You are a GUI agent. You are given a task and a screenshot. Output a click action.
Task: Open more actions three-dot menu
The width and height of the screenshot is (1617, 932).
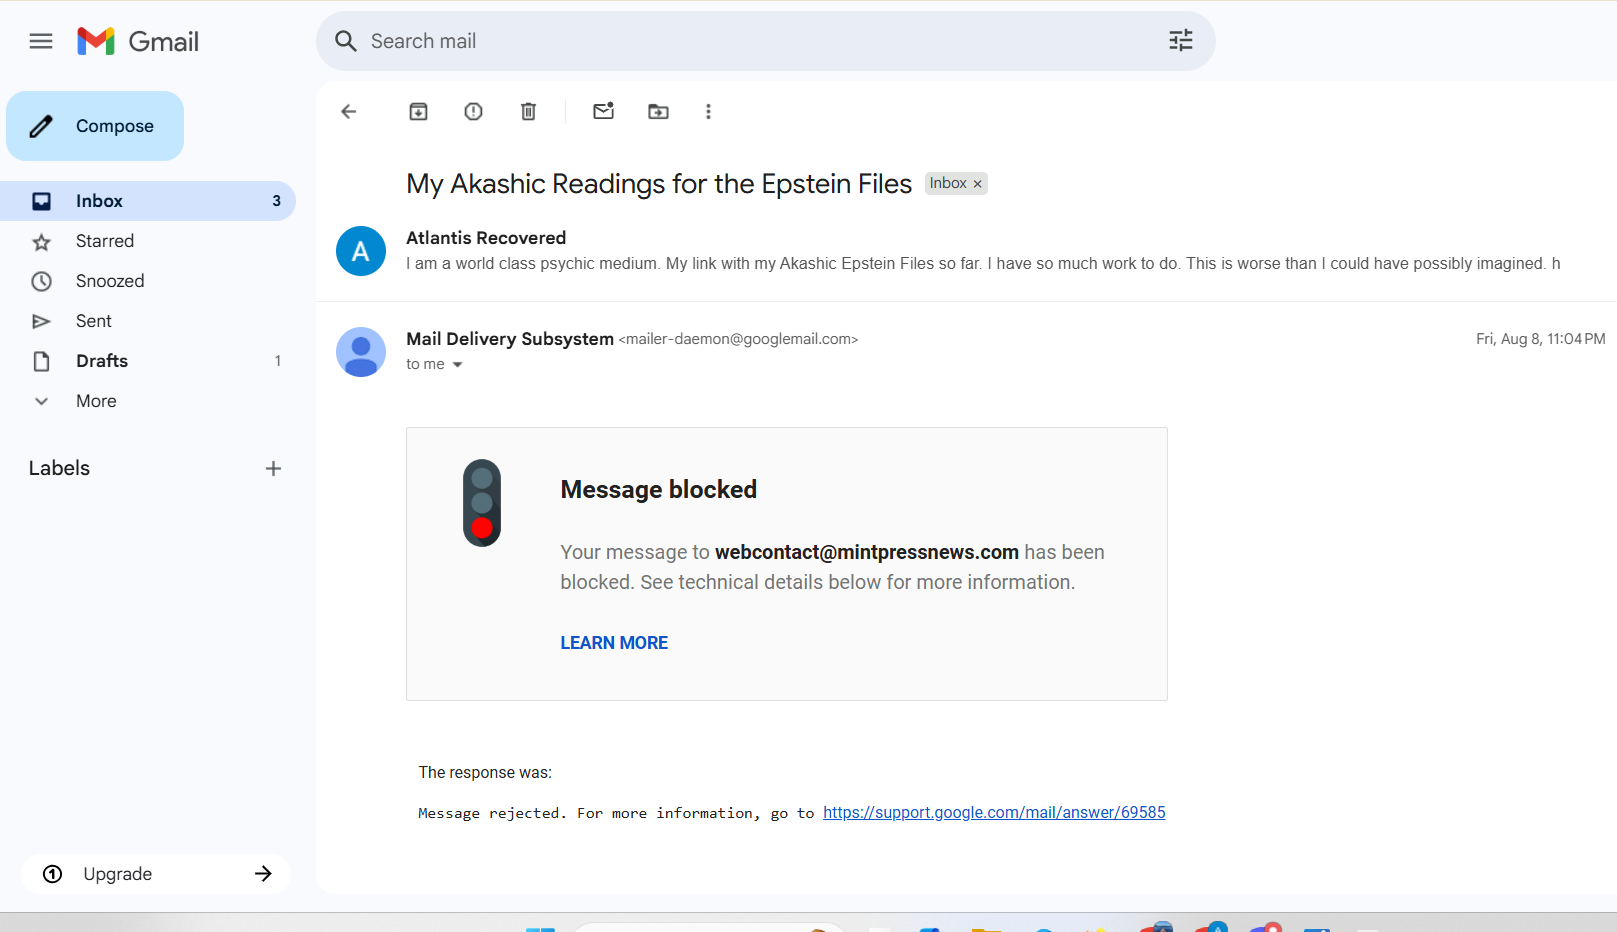click(708, 111)
